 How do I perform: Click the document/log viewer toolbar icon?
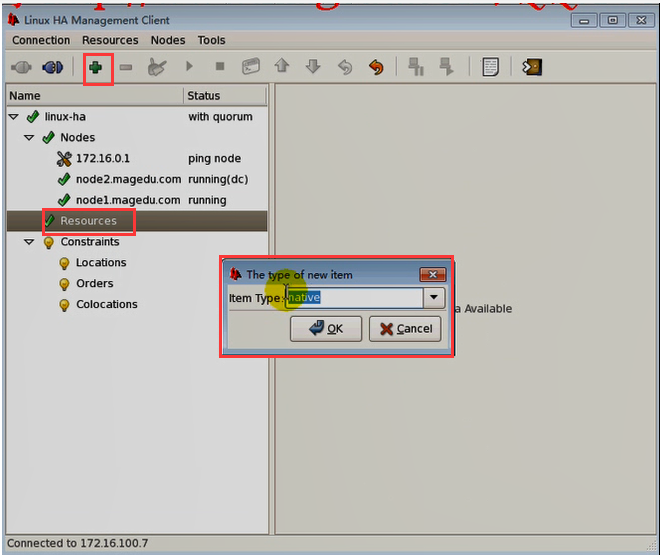pyautogui.click(x=490, y=67)
